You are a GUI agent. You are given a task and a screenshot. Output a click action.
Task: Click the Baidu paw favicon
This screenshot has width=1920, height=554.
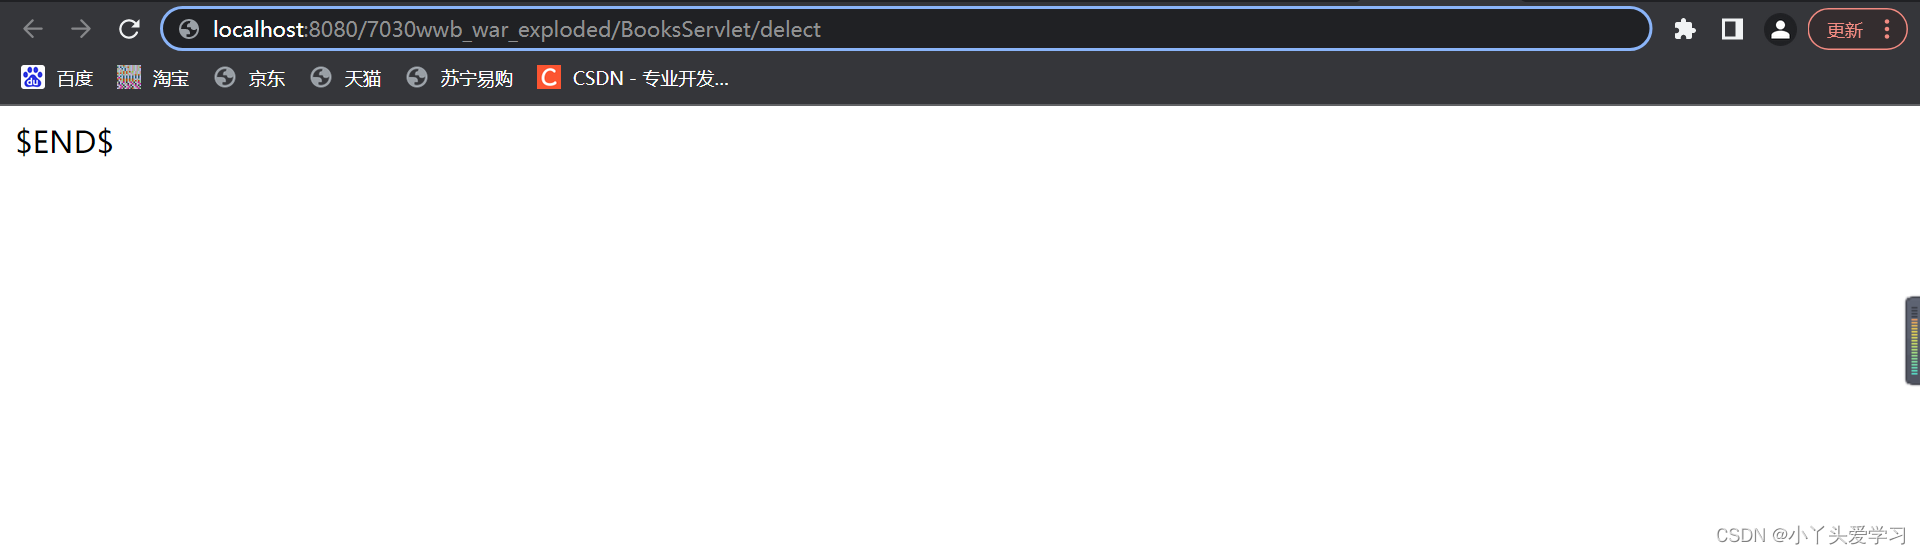pos(33,77)
